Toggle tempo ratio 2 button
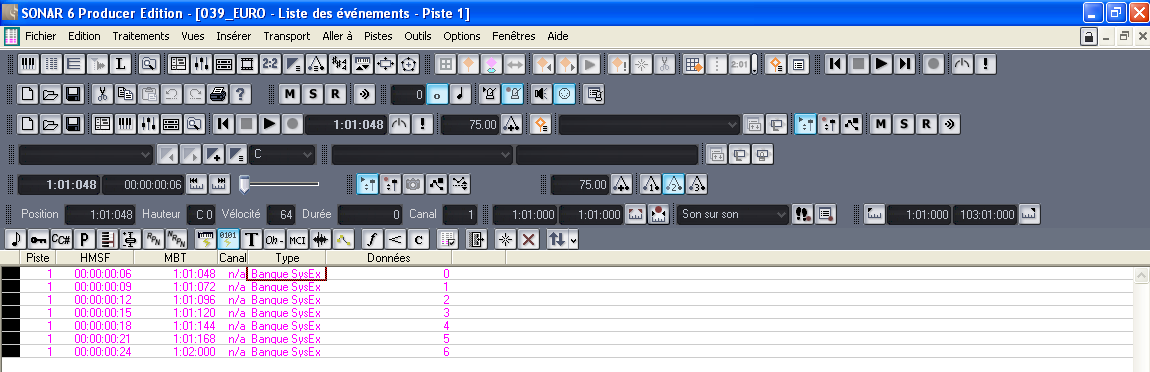 (x=673, y=184)
